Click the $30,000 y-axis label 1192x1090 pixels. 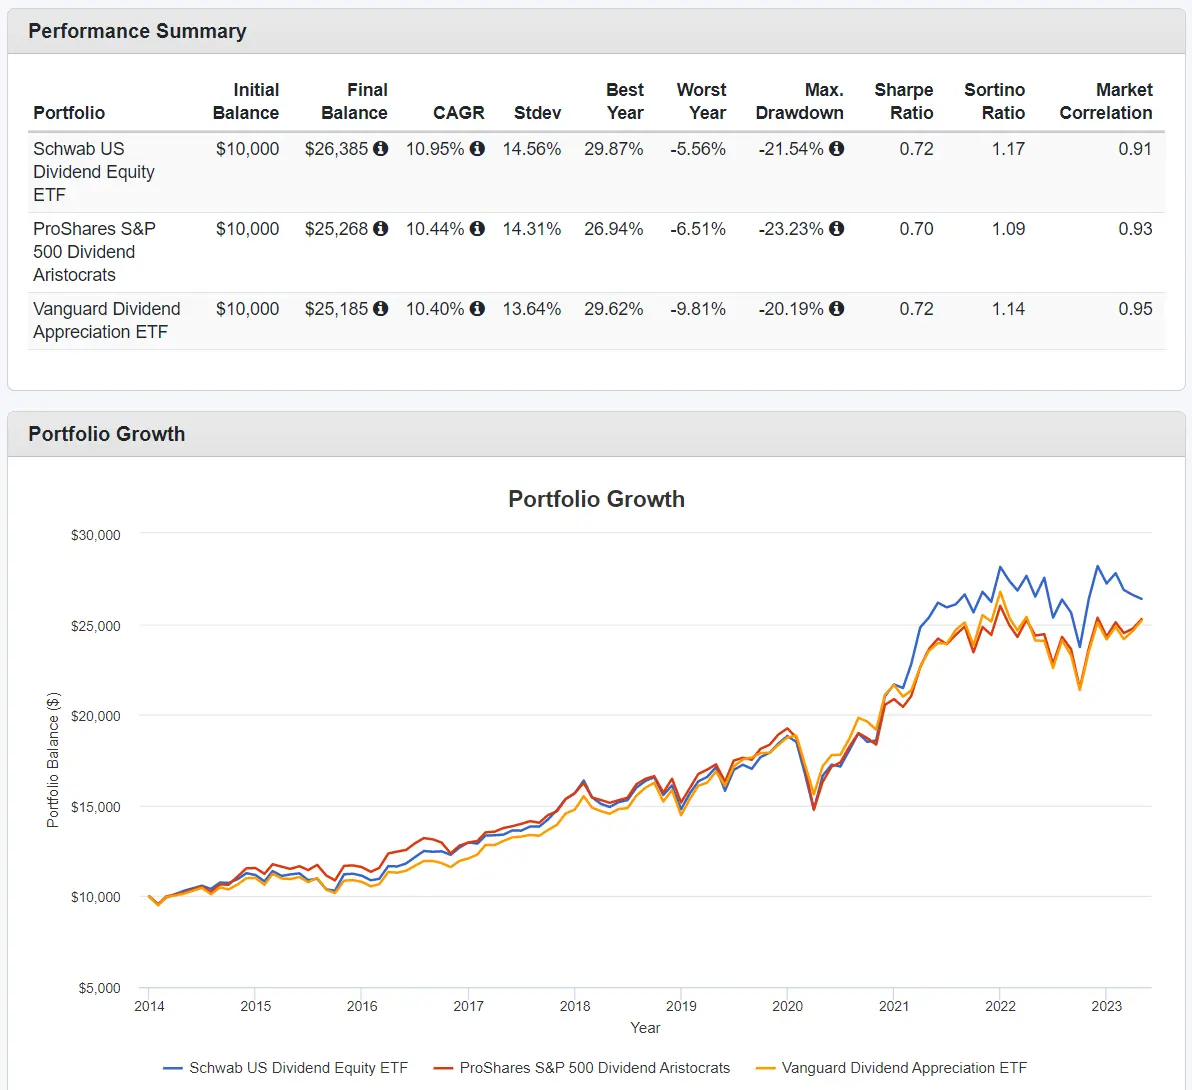pyautogui.click(x=96, y=535)
